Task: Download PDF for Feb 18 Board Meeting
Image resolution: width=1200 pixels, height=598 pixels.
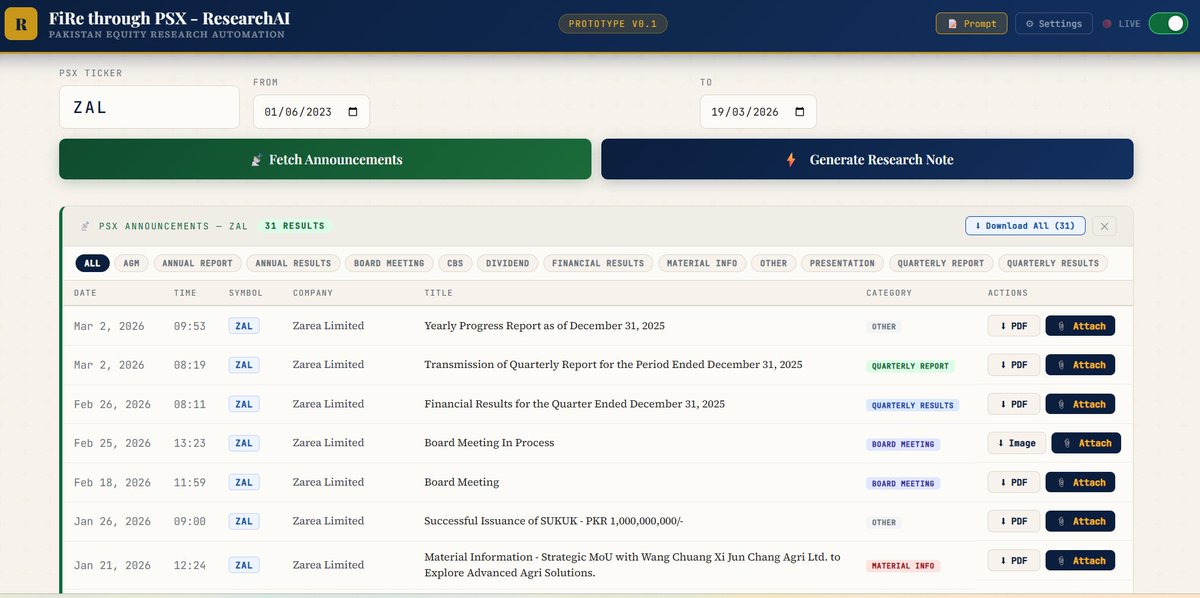Action: point(1013,482)
